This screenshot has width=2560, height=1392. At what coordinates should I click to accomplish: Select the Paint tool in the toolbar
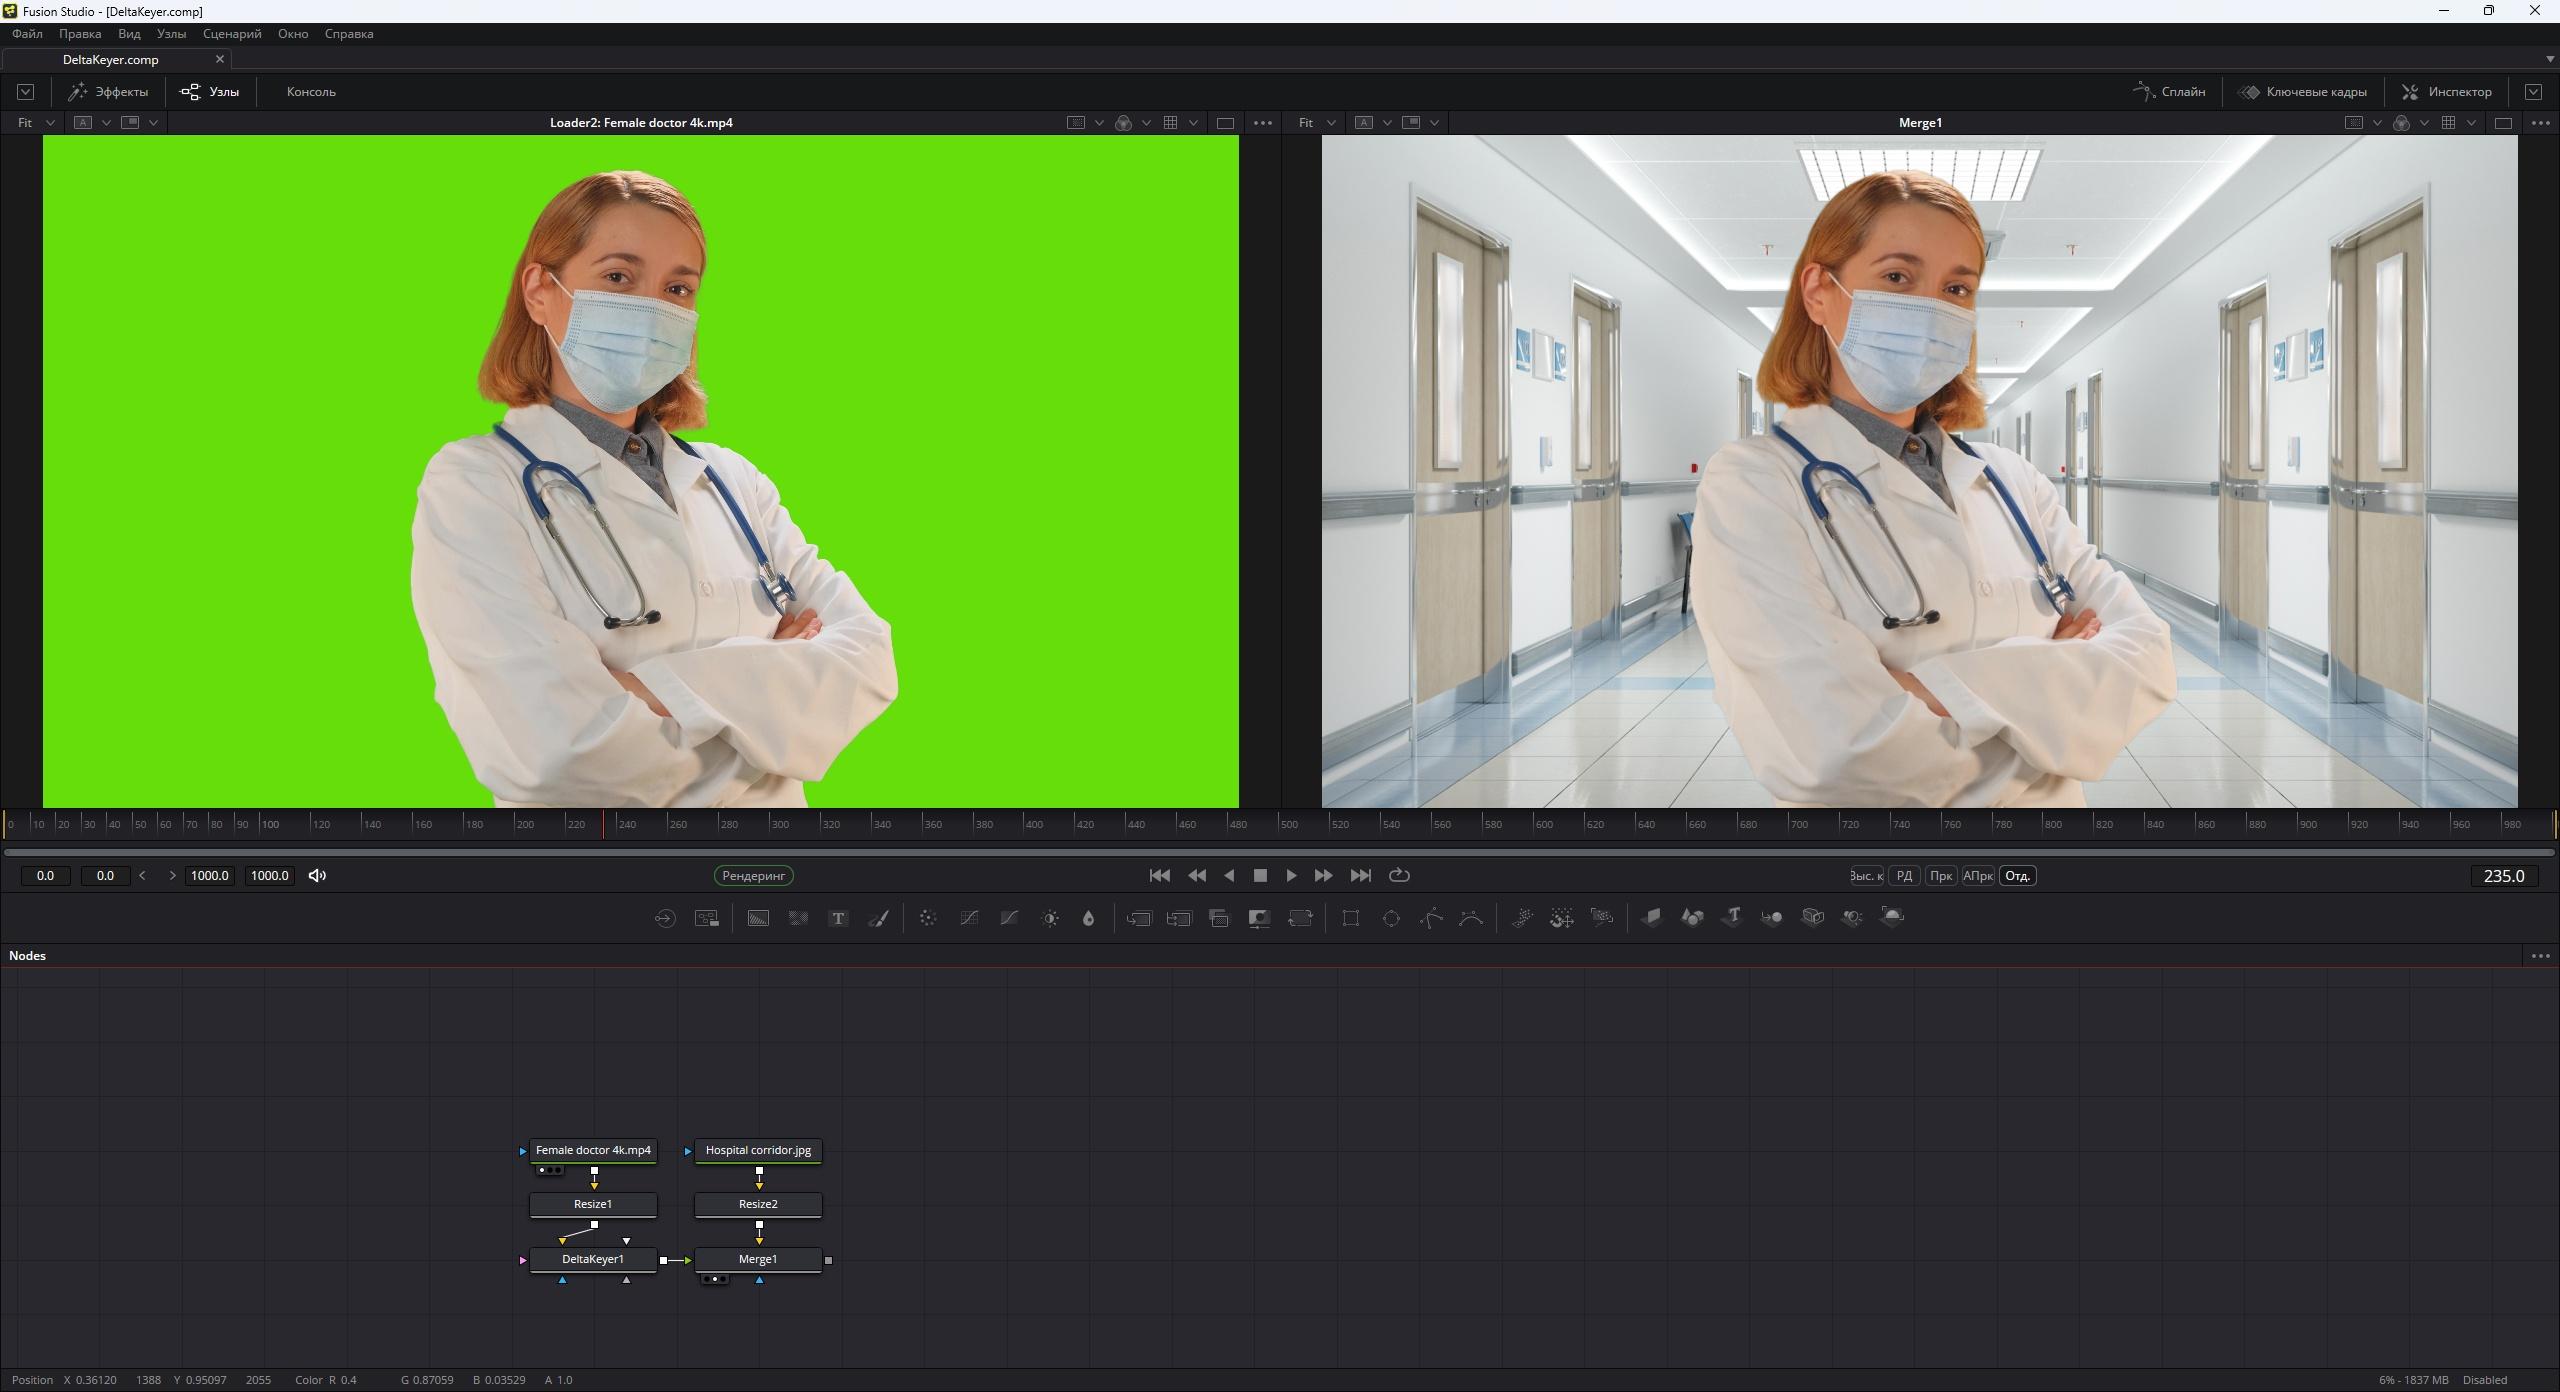click(x=879, y=918)
